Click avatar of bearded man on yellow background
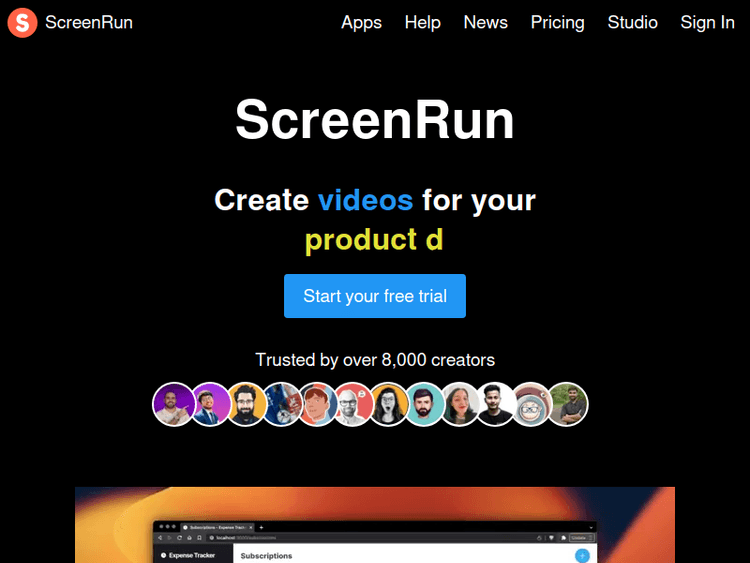This screenshot has width=750, height=563. pyautogui.click(x=246, y=404)
